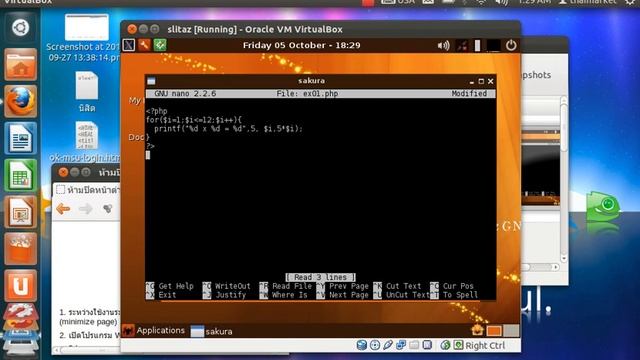Open the SliTaz terminal launcher icon
The image size is (640, 360).
click(x=129, y=45)
